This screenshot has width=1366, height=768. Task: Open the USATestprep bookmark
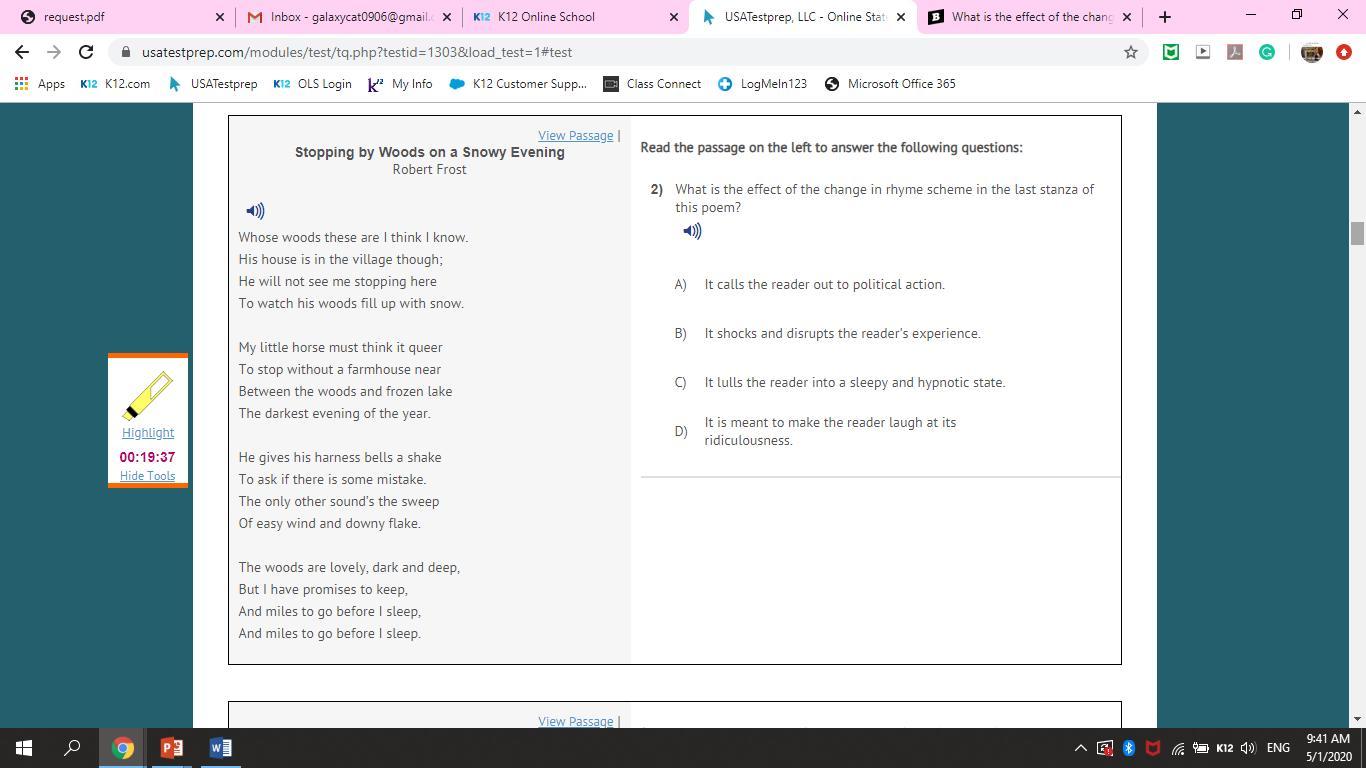coord(213,84)
